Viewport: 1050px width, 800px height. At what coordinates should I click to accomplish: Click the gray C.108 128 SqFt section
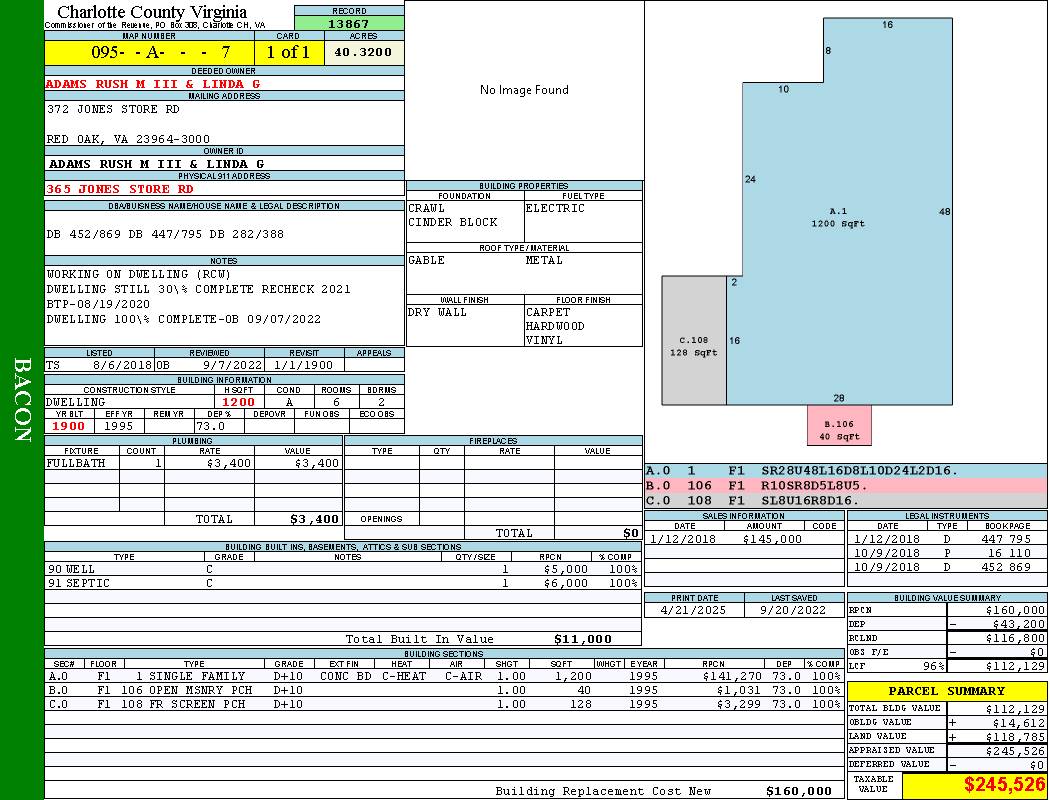693,345
